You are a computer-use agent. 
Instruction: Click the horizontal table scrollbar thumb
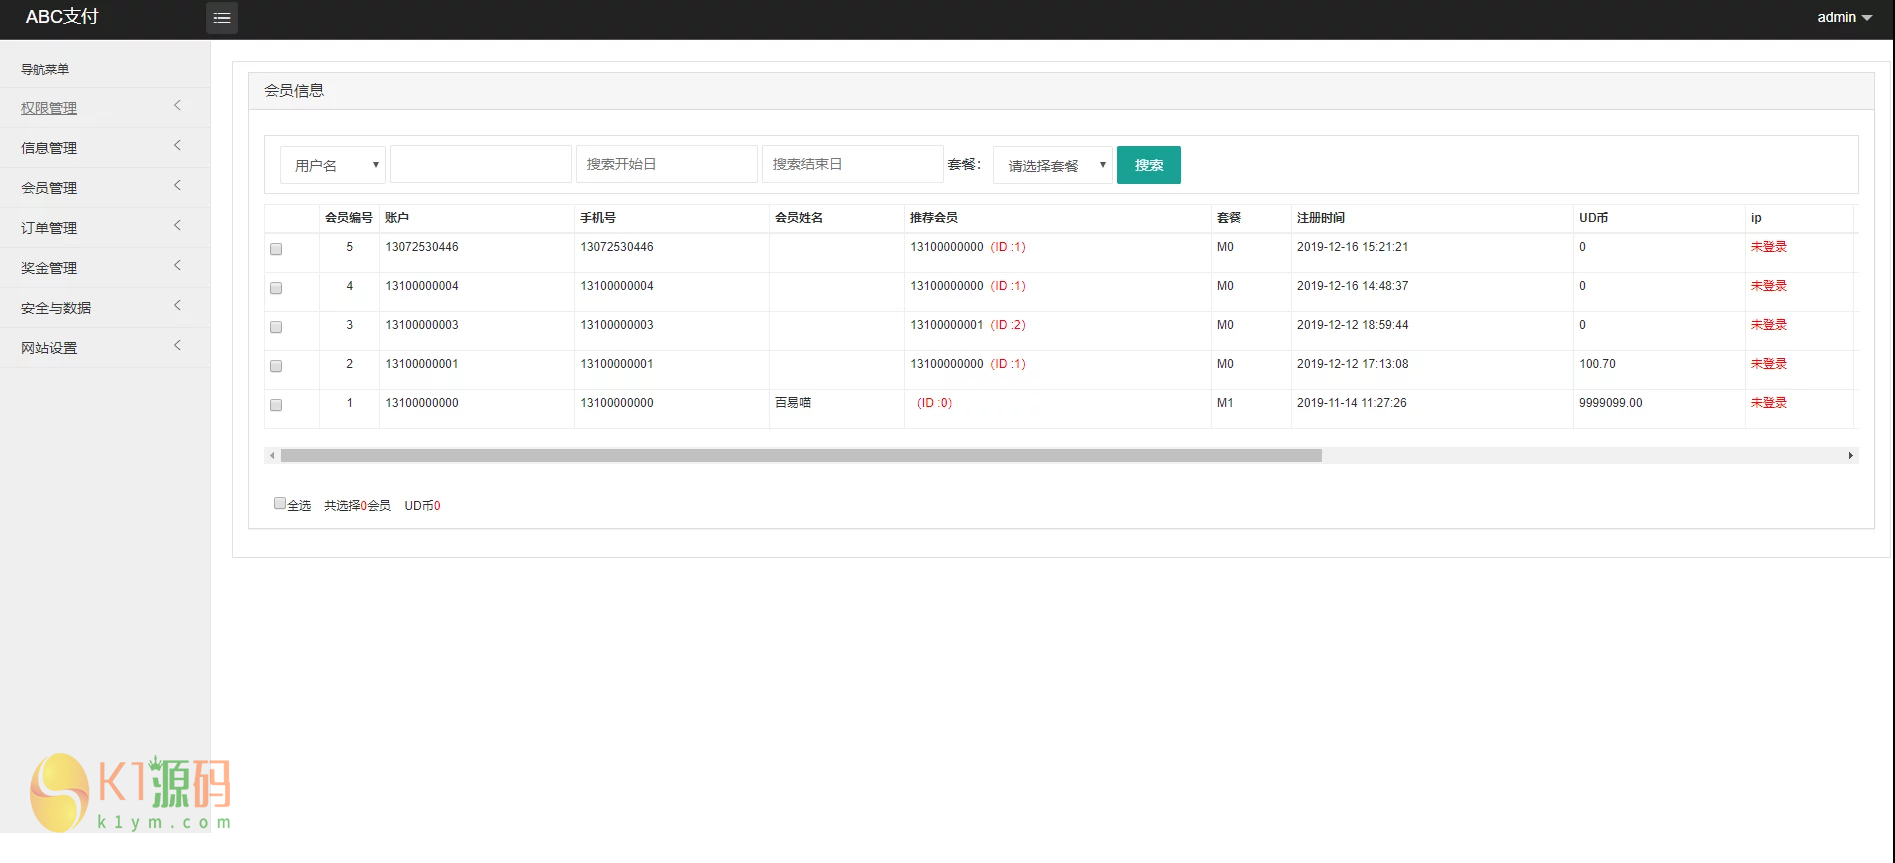[801, 455]
